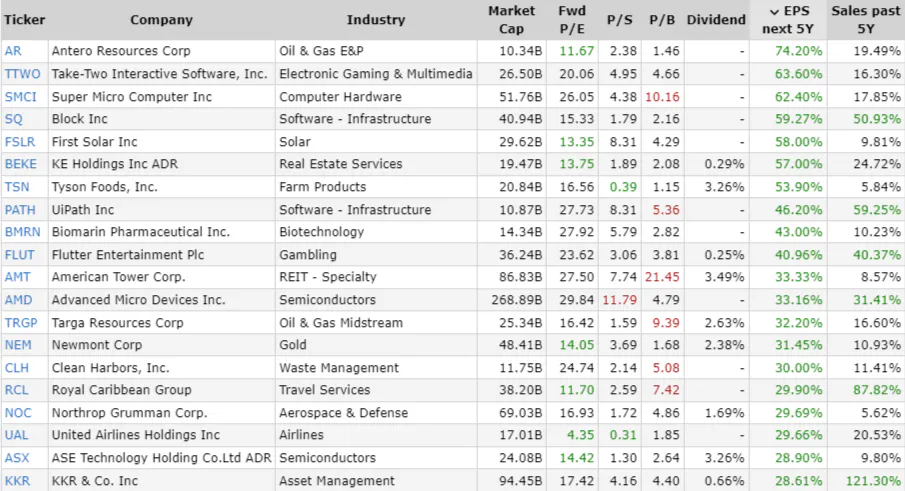Image resolution: width=905 pixels, height=491 pixels.
Task: Click the 21.45 P/B value
Action: (662, 277)
